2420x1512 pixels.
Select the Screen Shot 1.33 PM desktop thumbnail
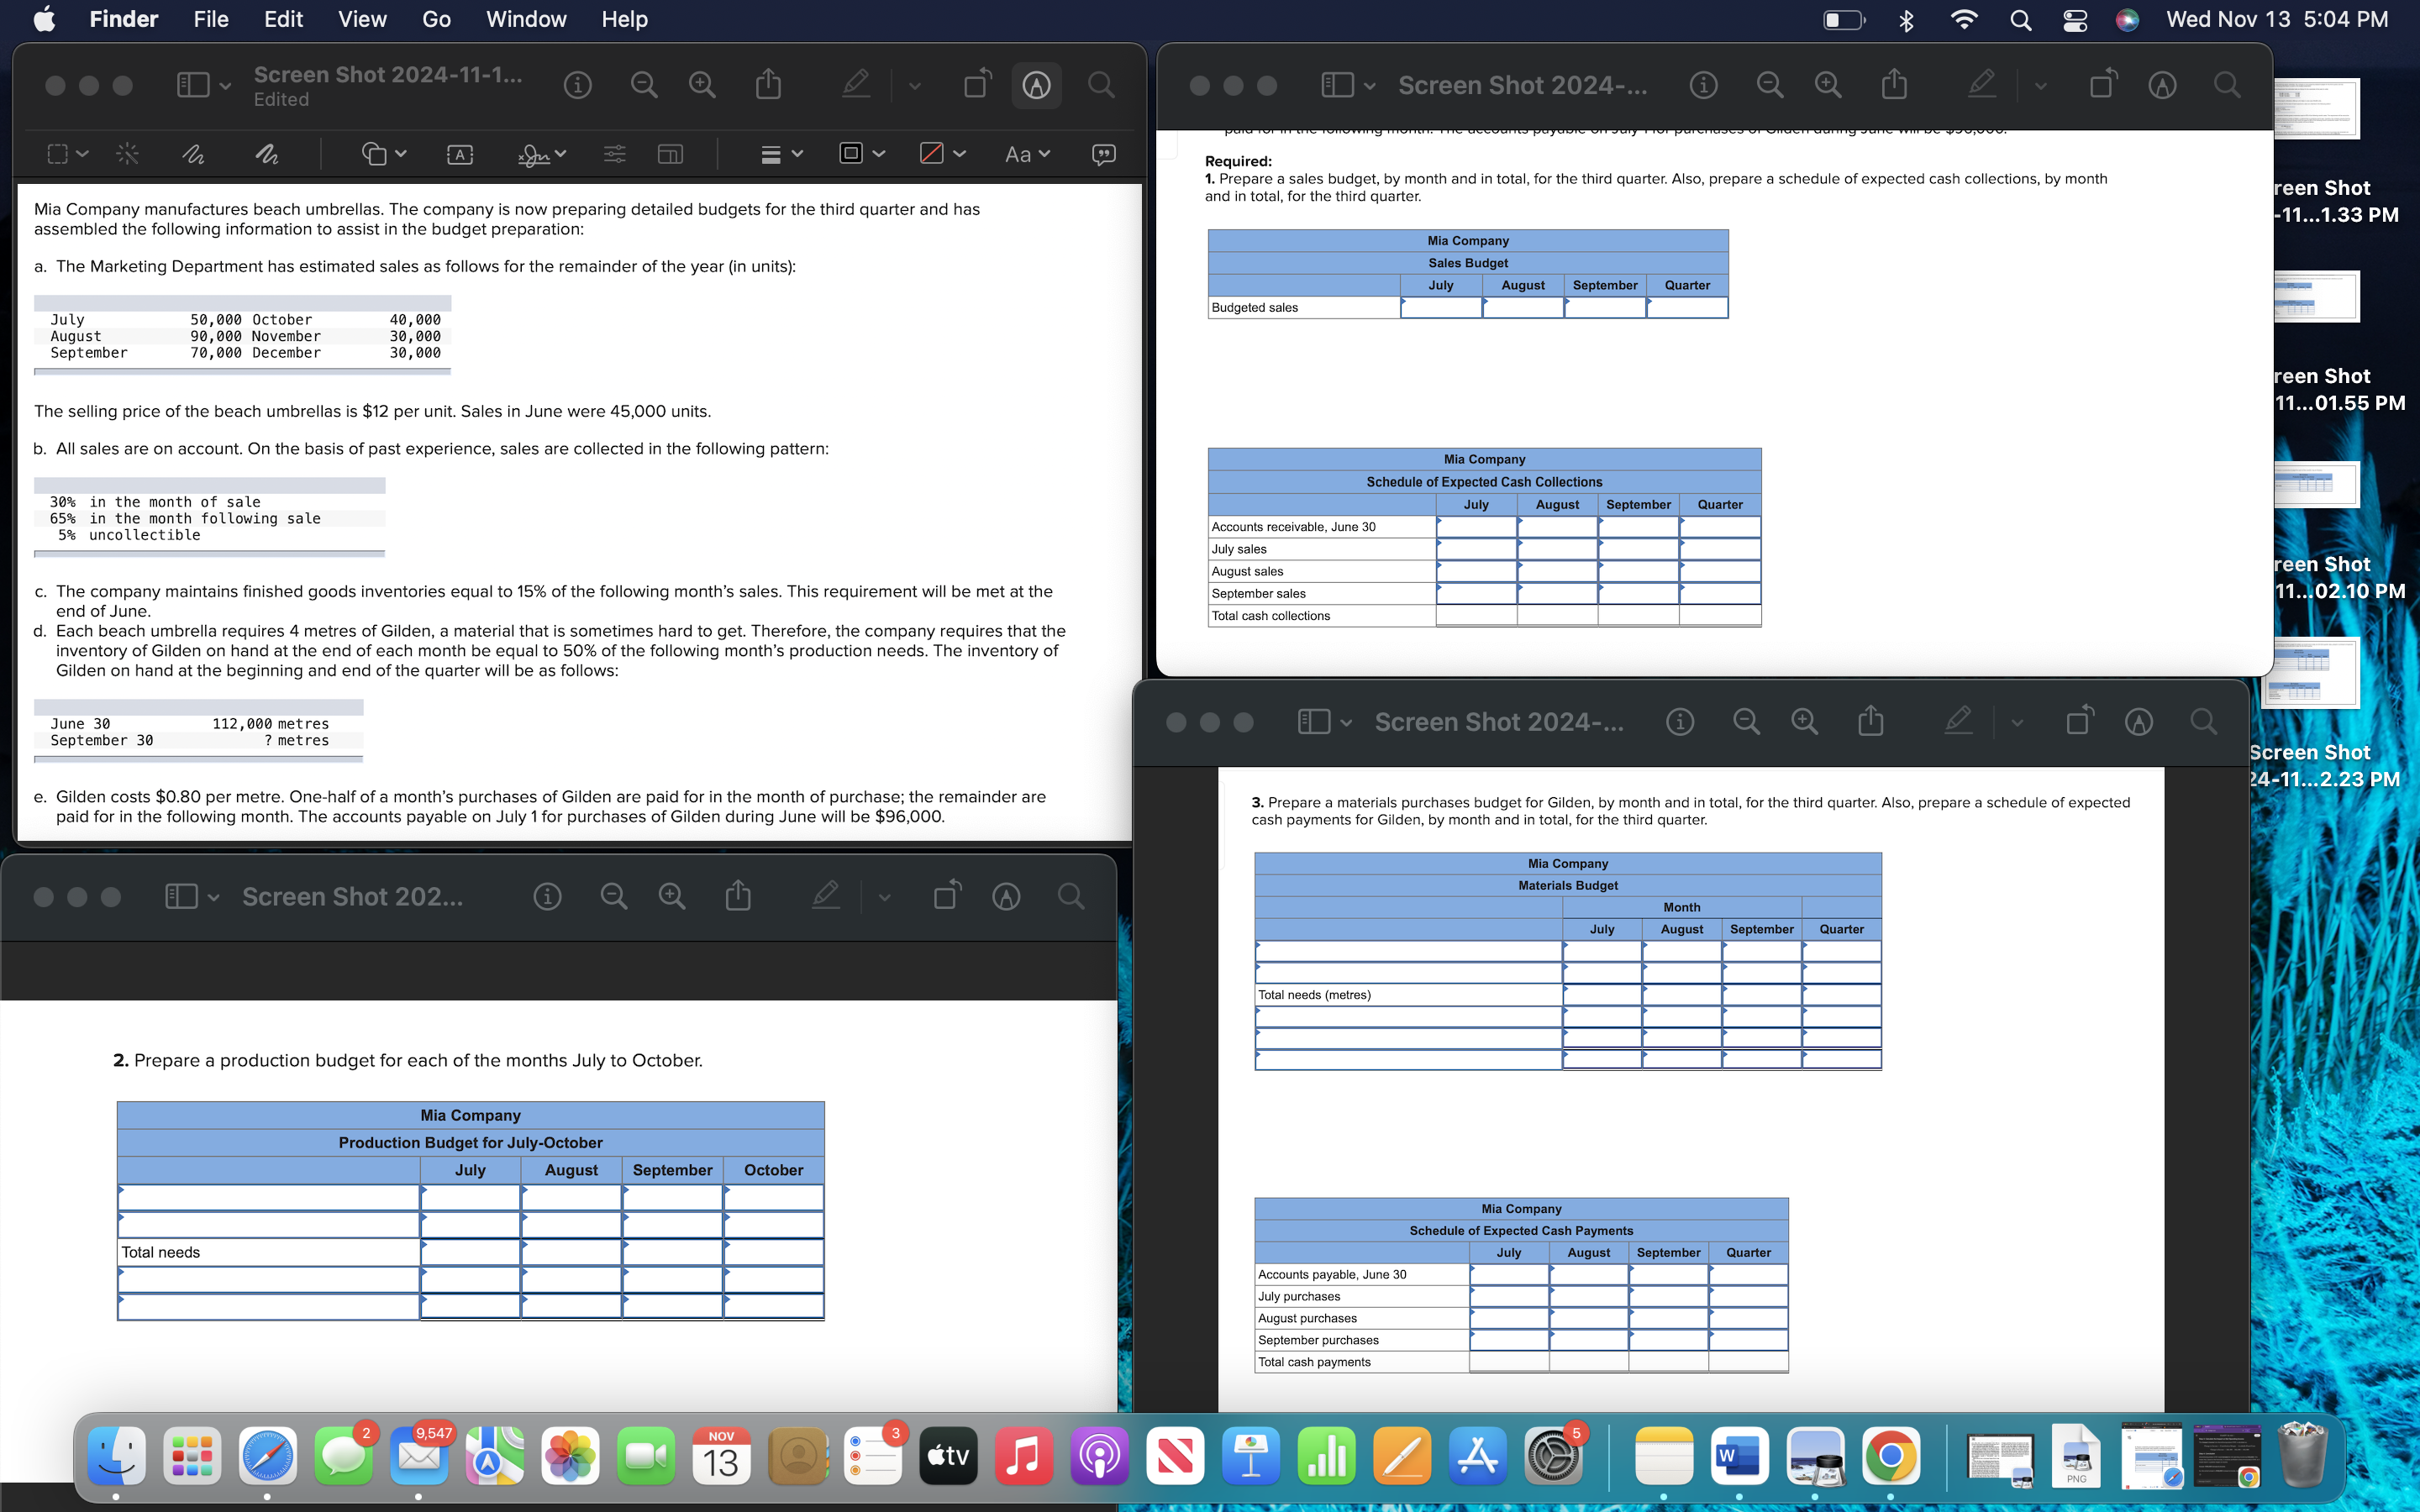(2316, 109)
